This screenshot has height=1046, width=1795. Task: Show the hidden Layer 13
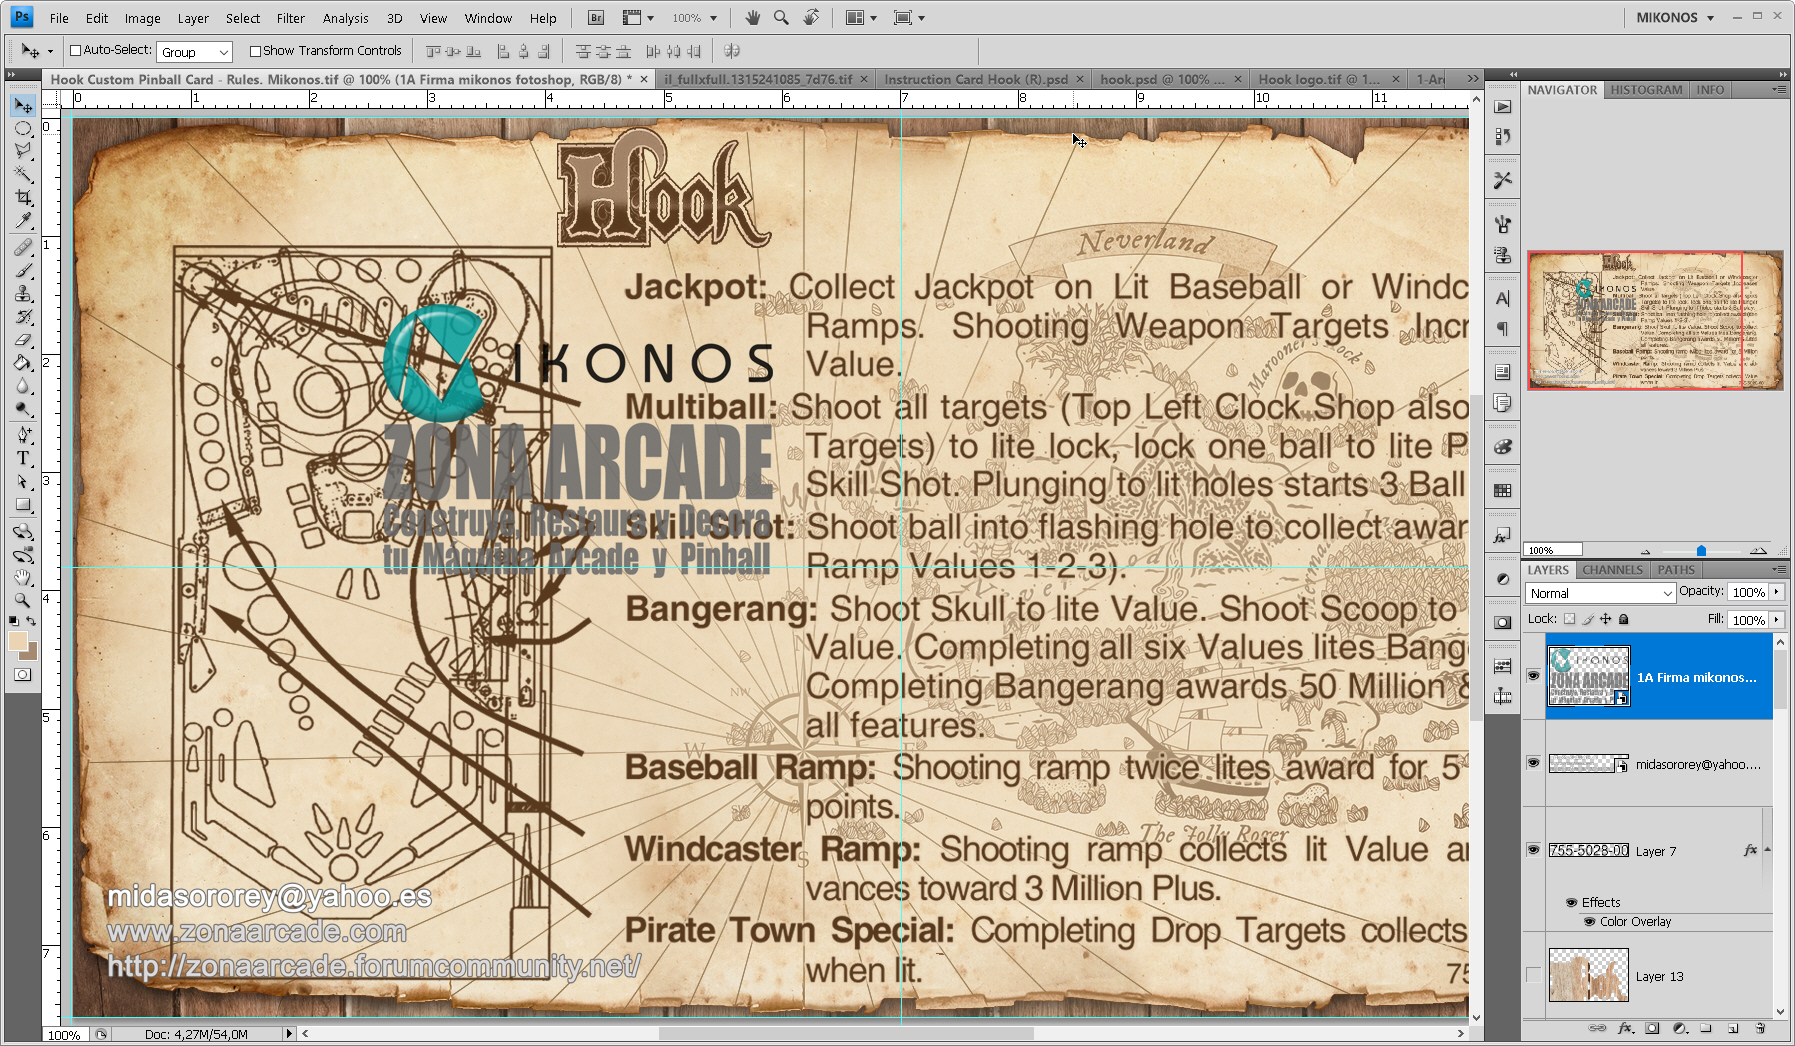coord(1533,976)
